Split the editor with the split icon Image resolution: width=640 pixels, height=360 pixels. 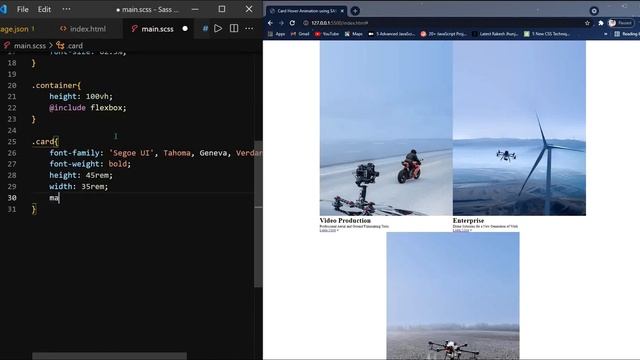click(234, 29)
